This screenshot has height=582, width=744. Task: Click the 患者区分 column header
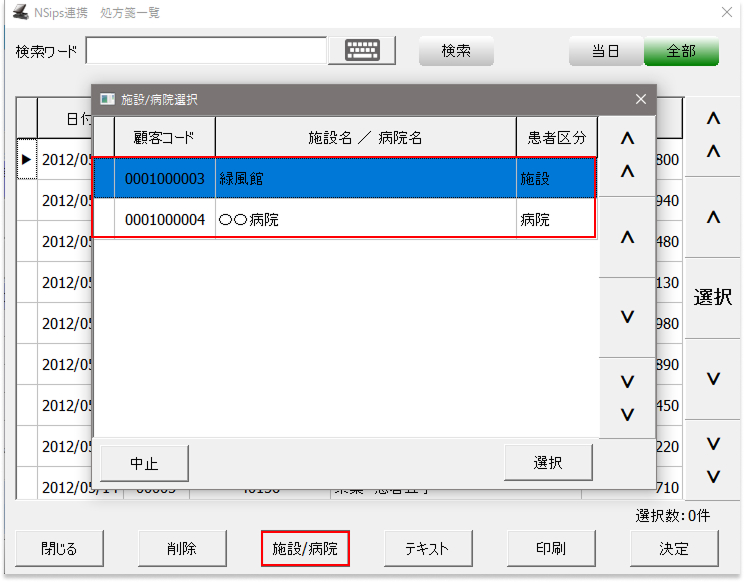coord(557,137)
